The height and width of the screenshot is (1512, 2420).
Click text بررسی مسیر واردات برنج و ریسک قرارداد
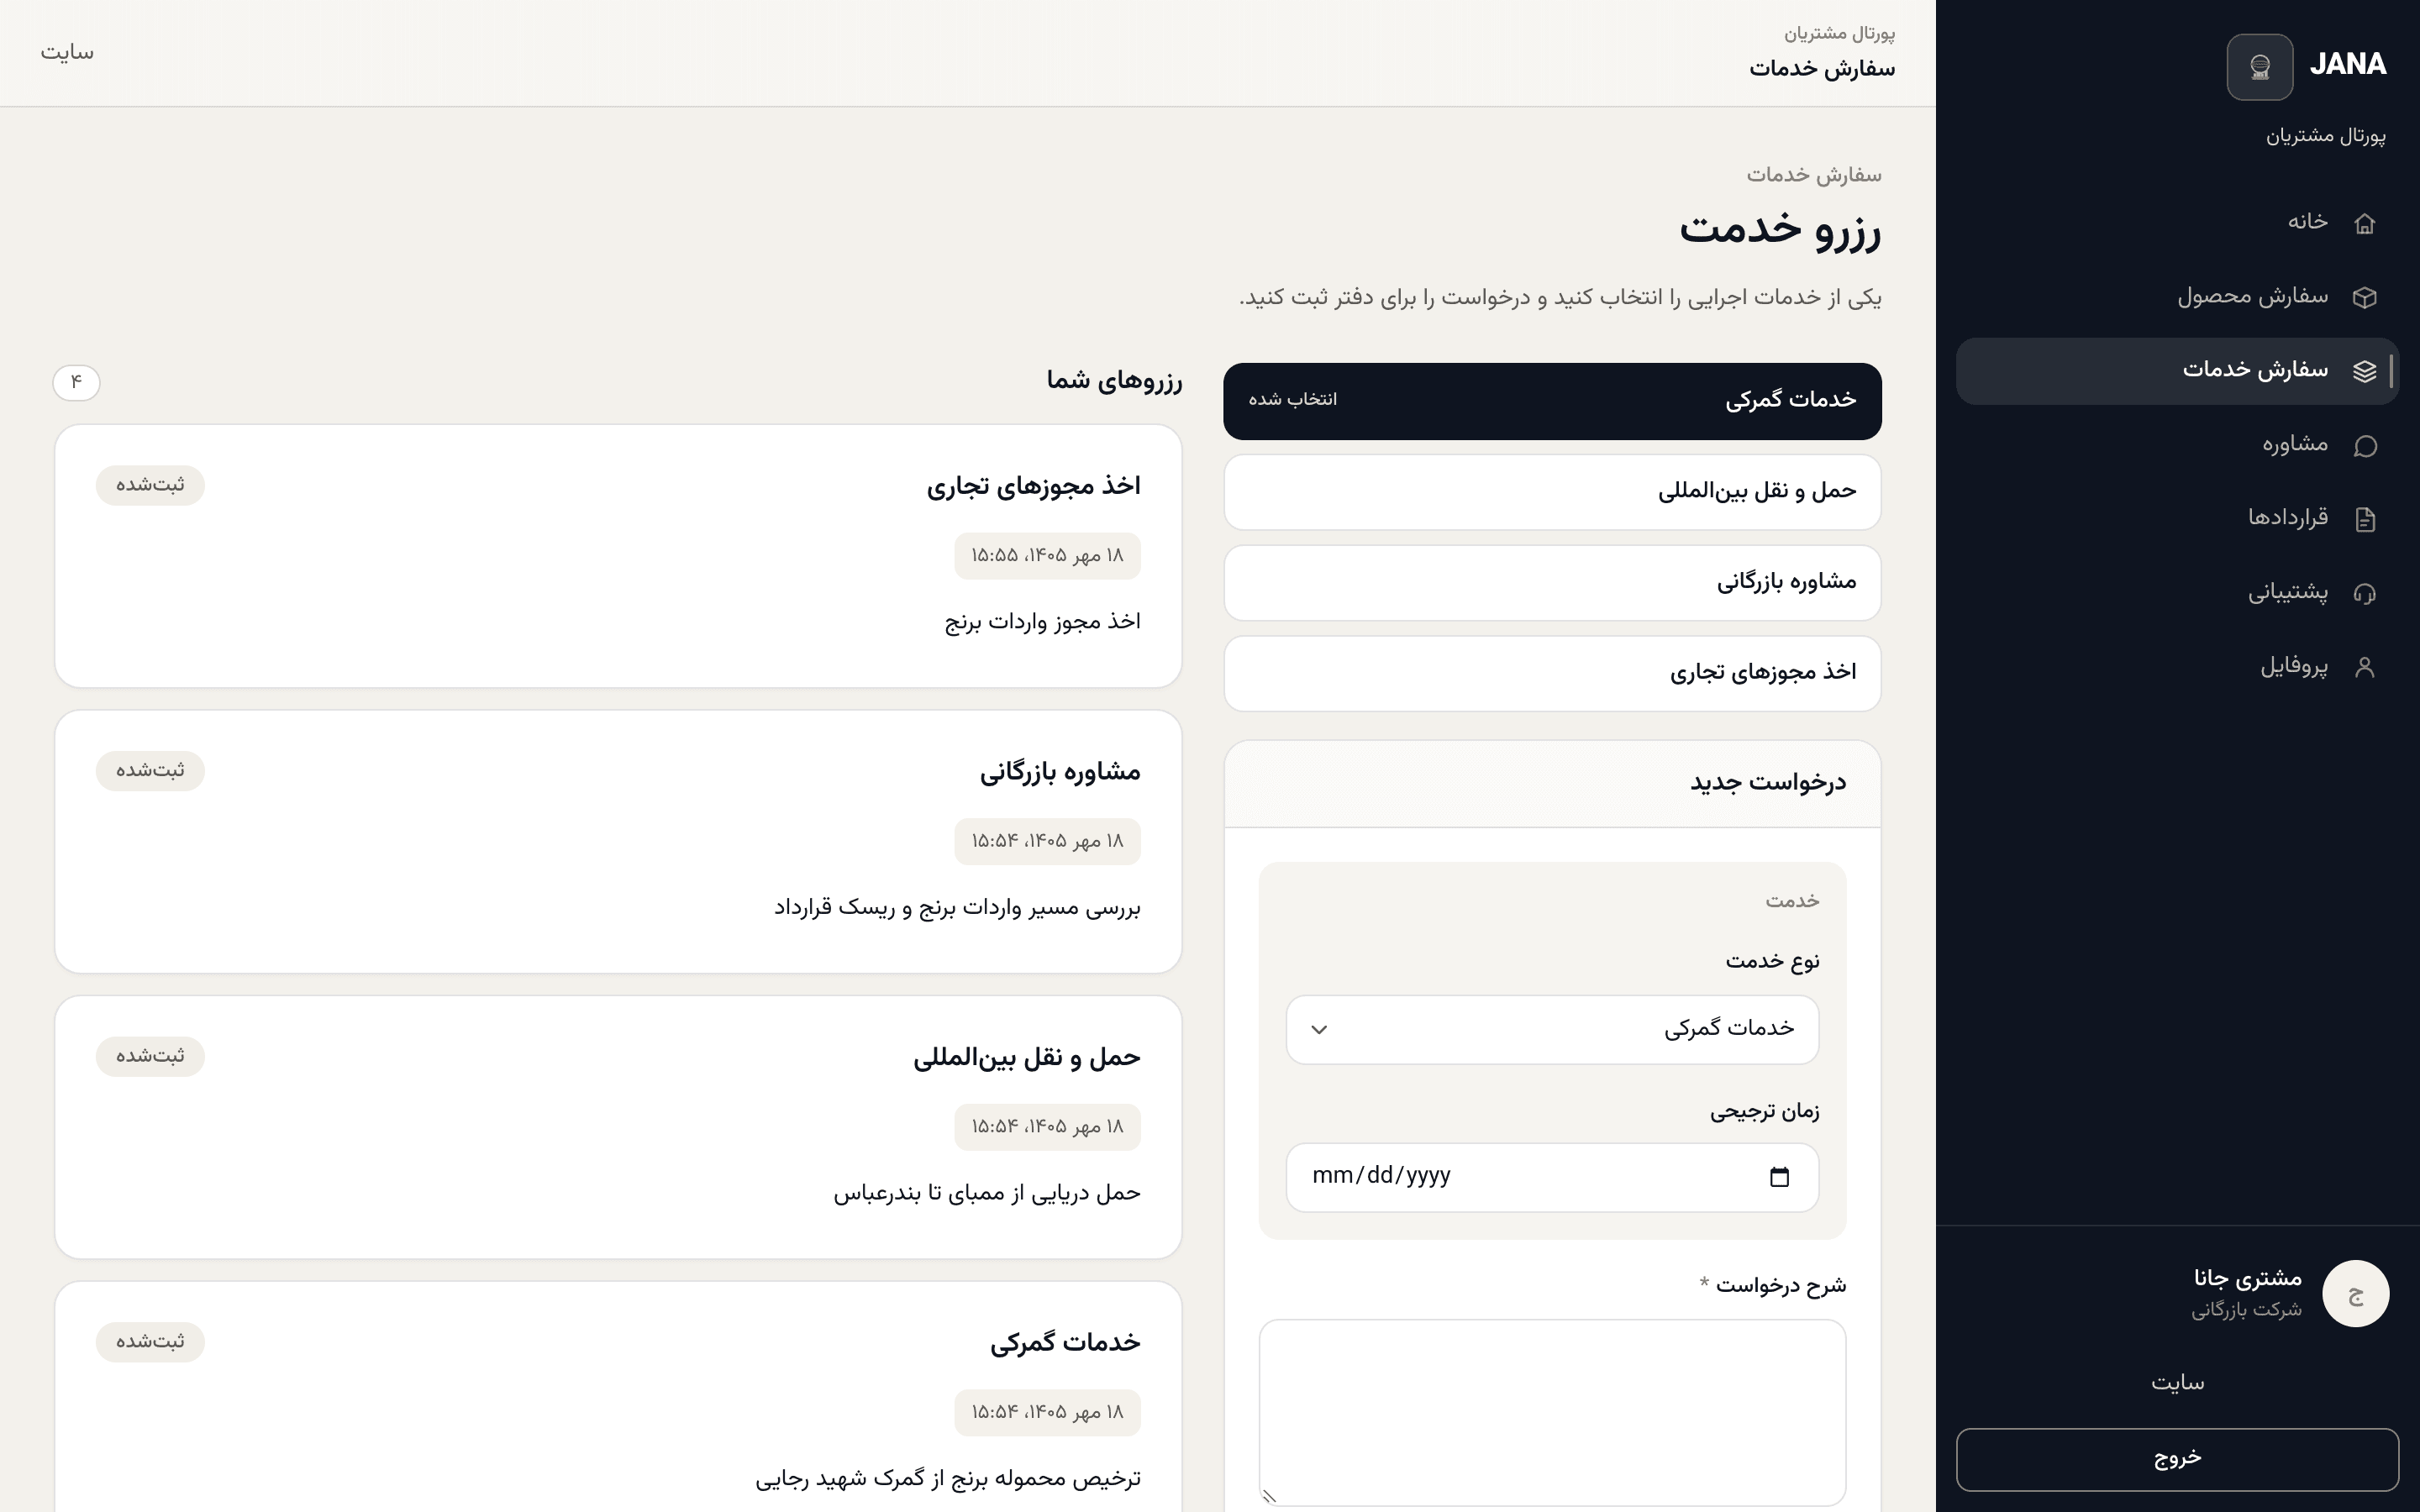957,908
